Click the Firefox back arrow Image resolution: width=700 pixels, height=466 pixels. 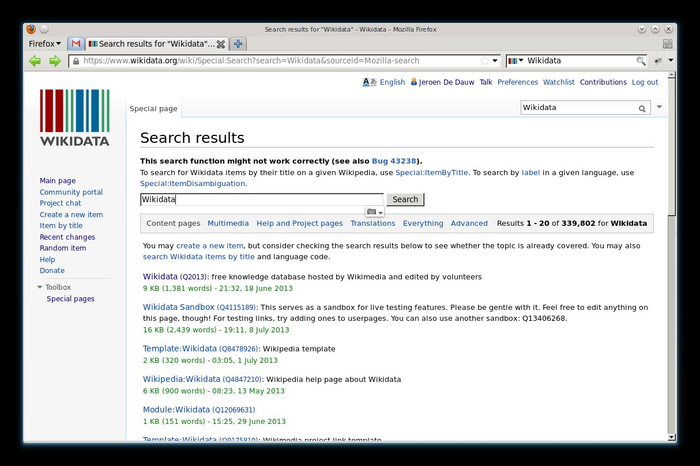pyautogui.click(x=35, y=61)
